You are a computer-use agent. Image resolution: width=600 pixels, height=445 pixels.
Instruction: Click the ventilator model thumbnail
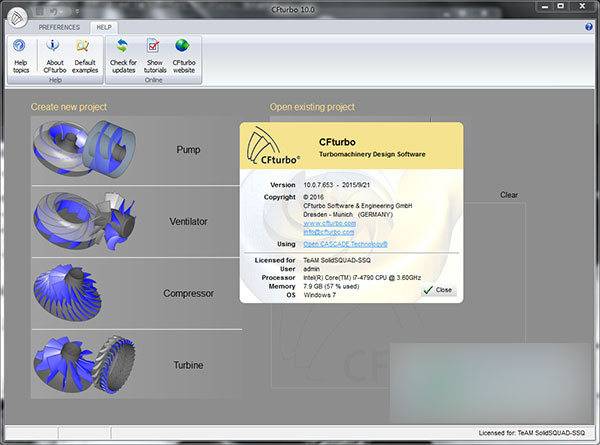pyautogui.click(x=84, y=221)
